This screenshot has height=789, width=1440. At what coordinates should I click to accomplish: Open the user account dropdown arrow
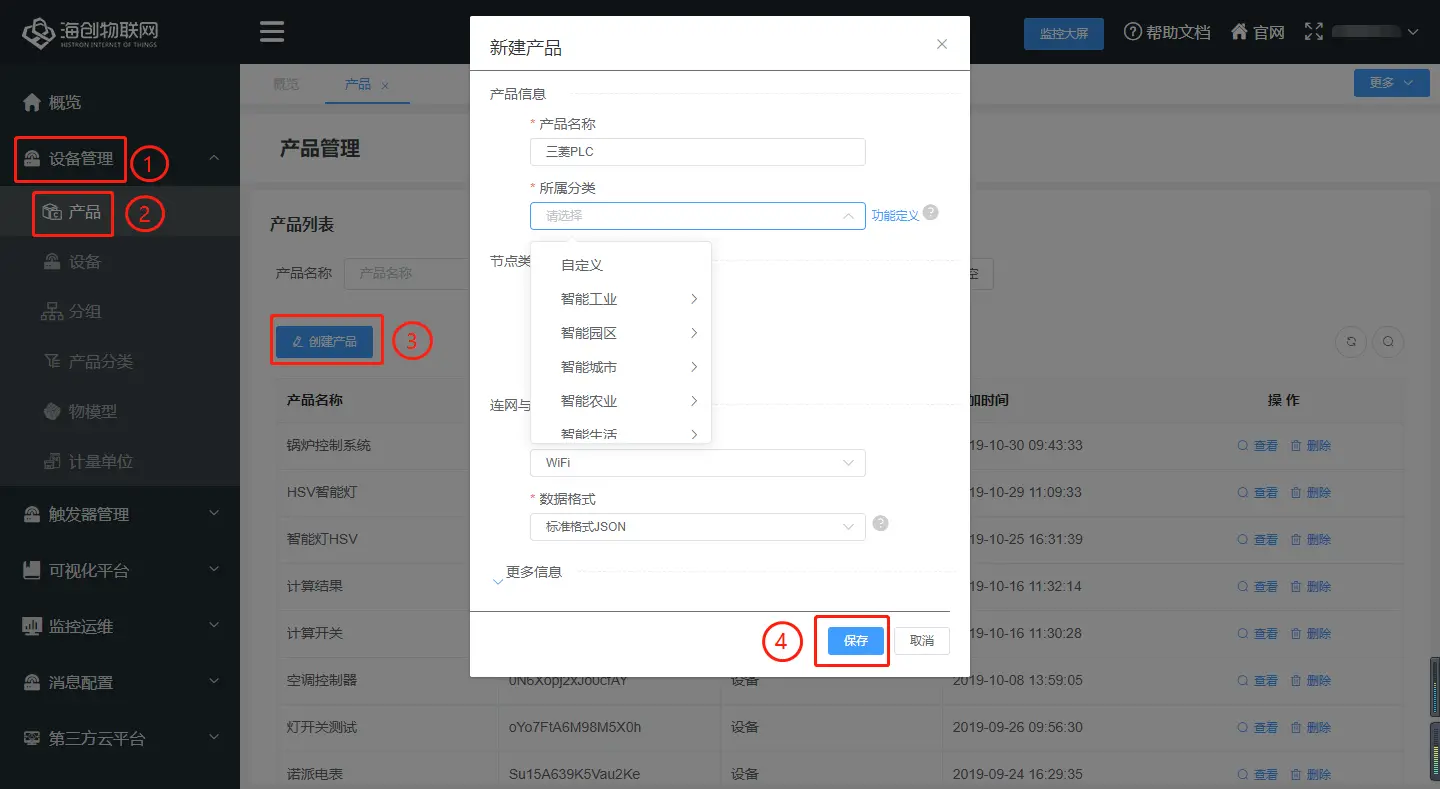[x=1413, y=32]
